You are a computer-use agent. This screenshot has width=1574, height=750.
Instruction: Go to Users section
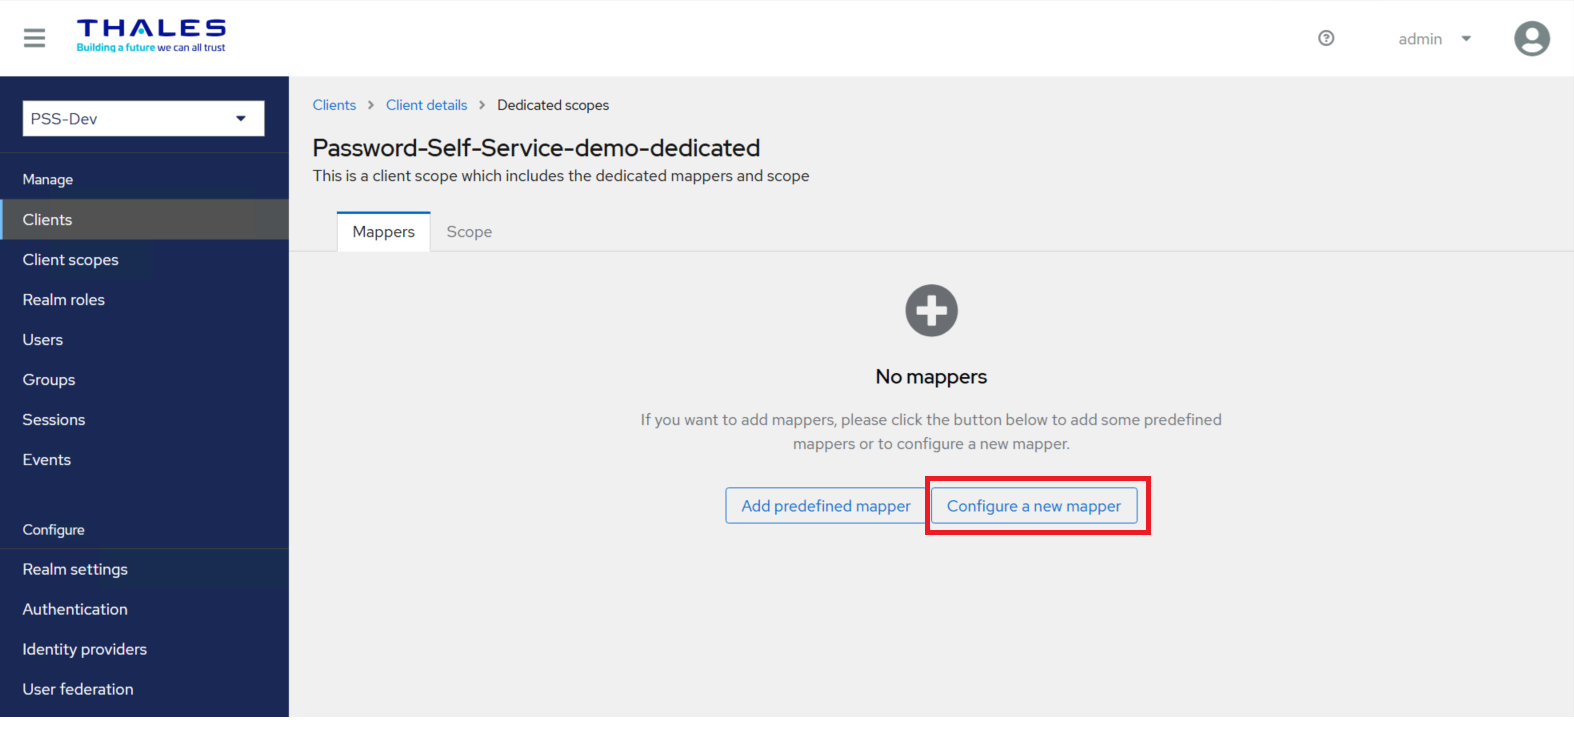click(x=43, y=340)
